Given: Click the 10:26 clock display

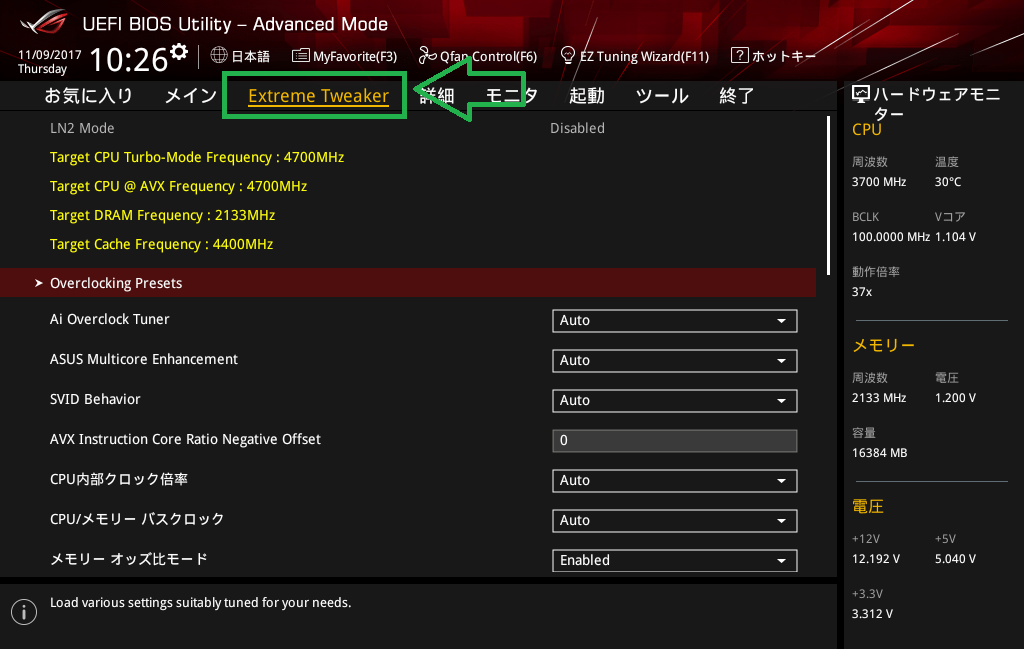Looking at the screenshot, I should pyautogui.click(x=129, y=59).
